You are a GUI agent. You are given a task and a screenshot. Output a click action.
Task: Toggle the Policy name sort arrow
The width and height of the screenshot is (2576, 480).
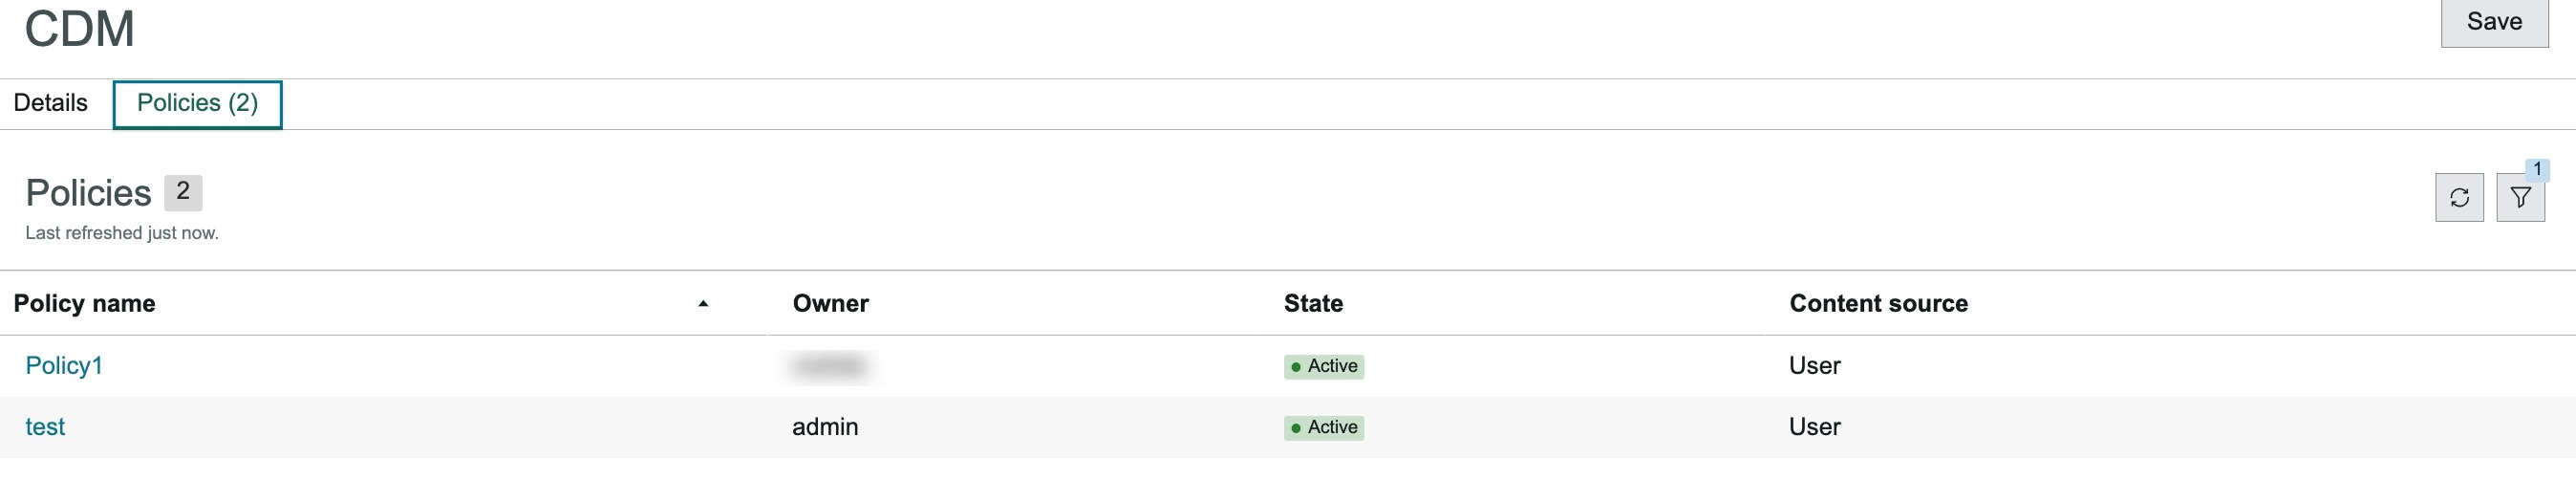(703, 303)
